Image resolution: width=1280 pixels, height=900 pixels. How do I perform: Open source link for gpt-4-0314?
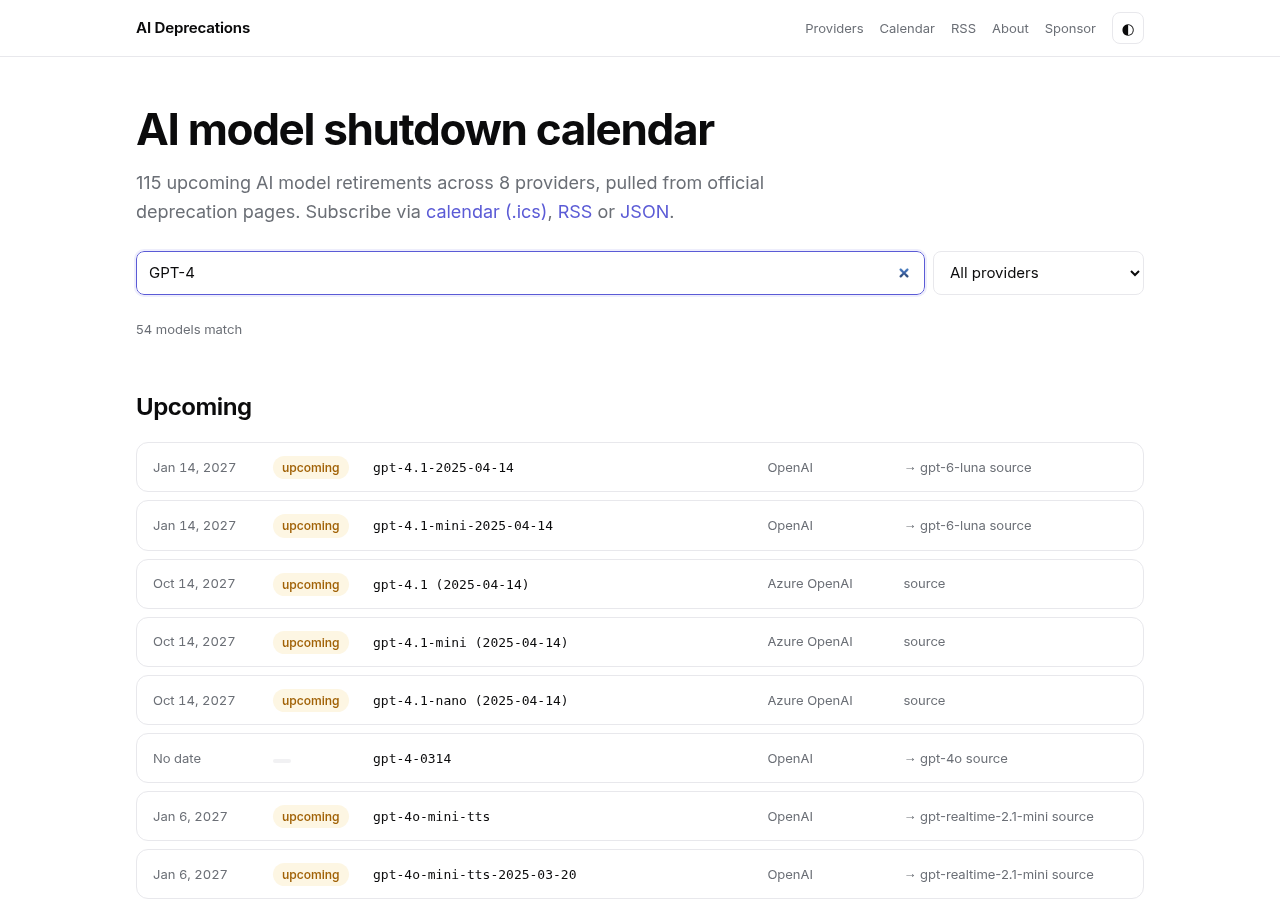pos(986,758)
